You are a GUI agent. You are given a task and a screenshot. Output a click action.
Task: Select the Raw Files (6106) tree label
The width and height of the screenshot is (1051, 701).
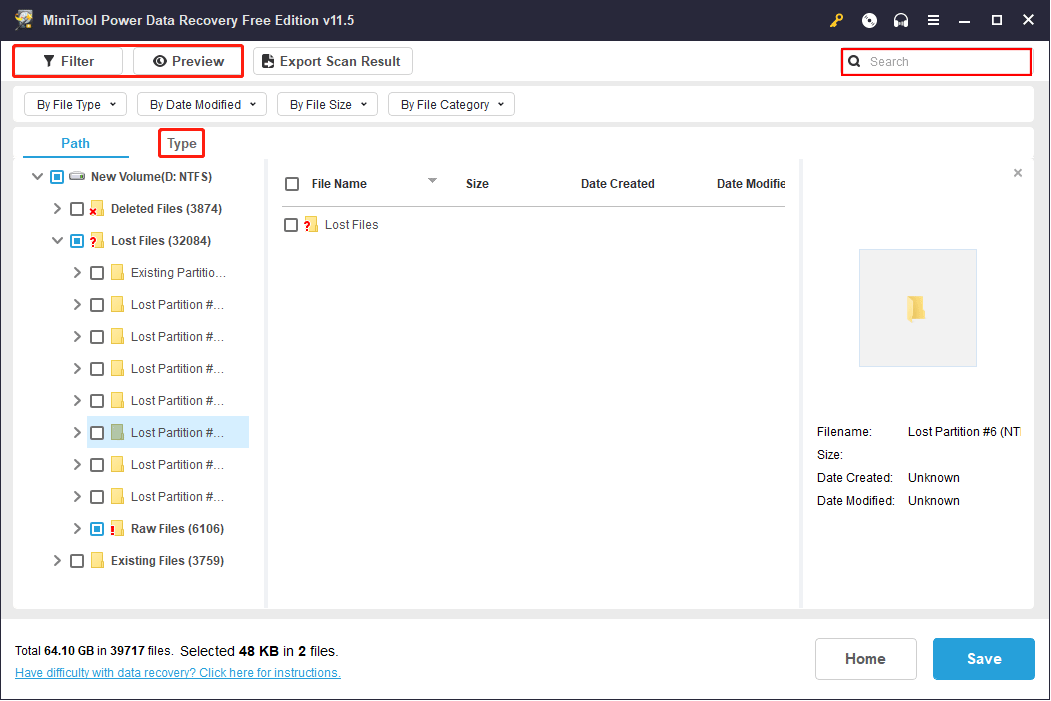[x=177, y=529]
